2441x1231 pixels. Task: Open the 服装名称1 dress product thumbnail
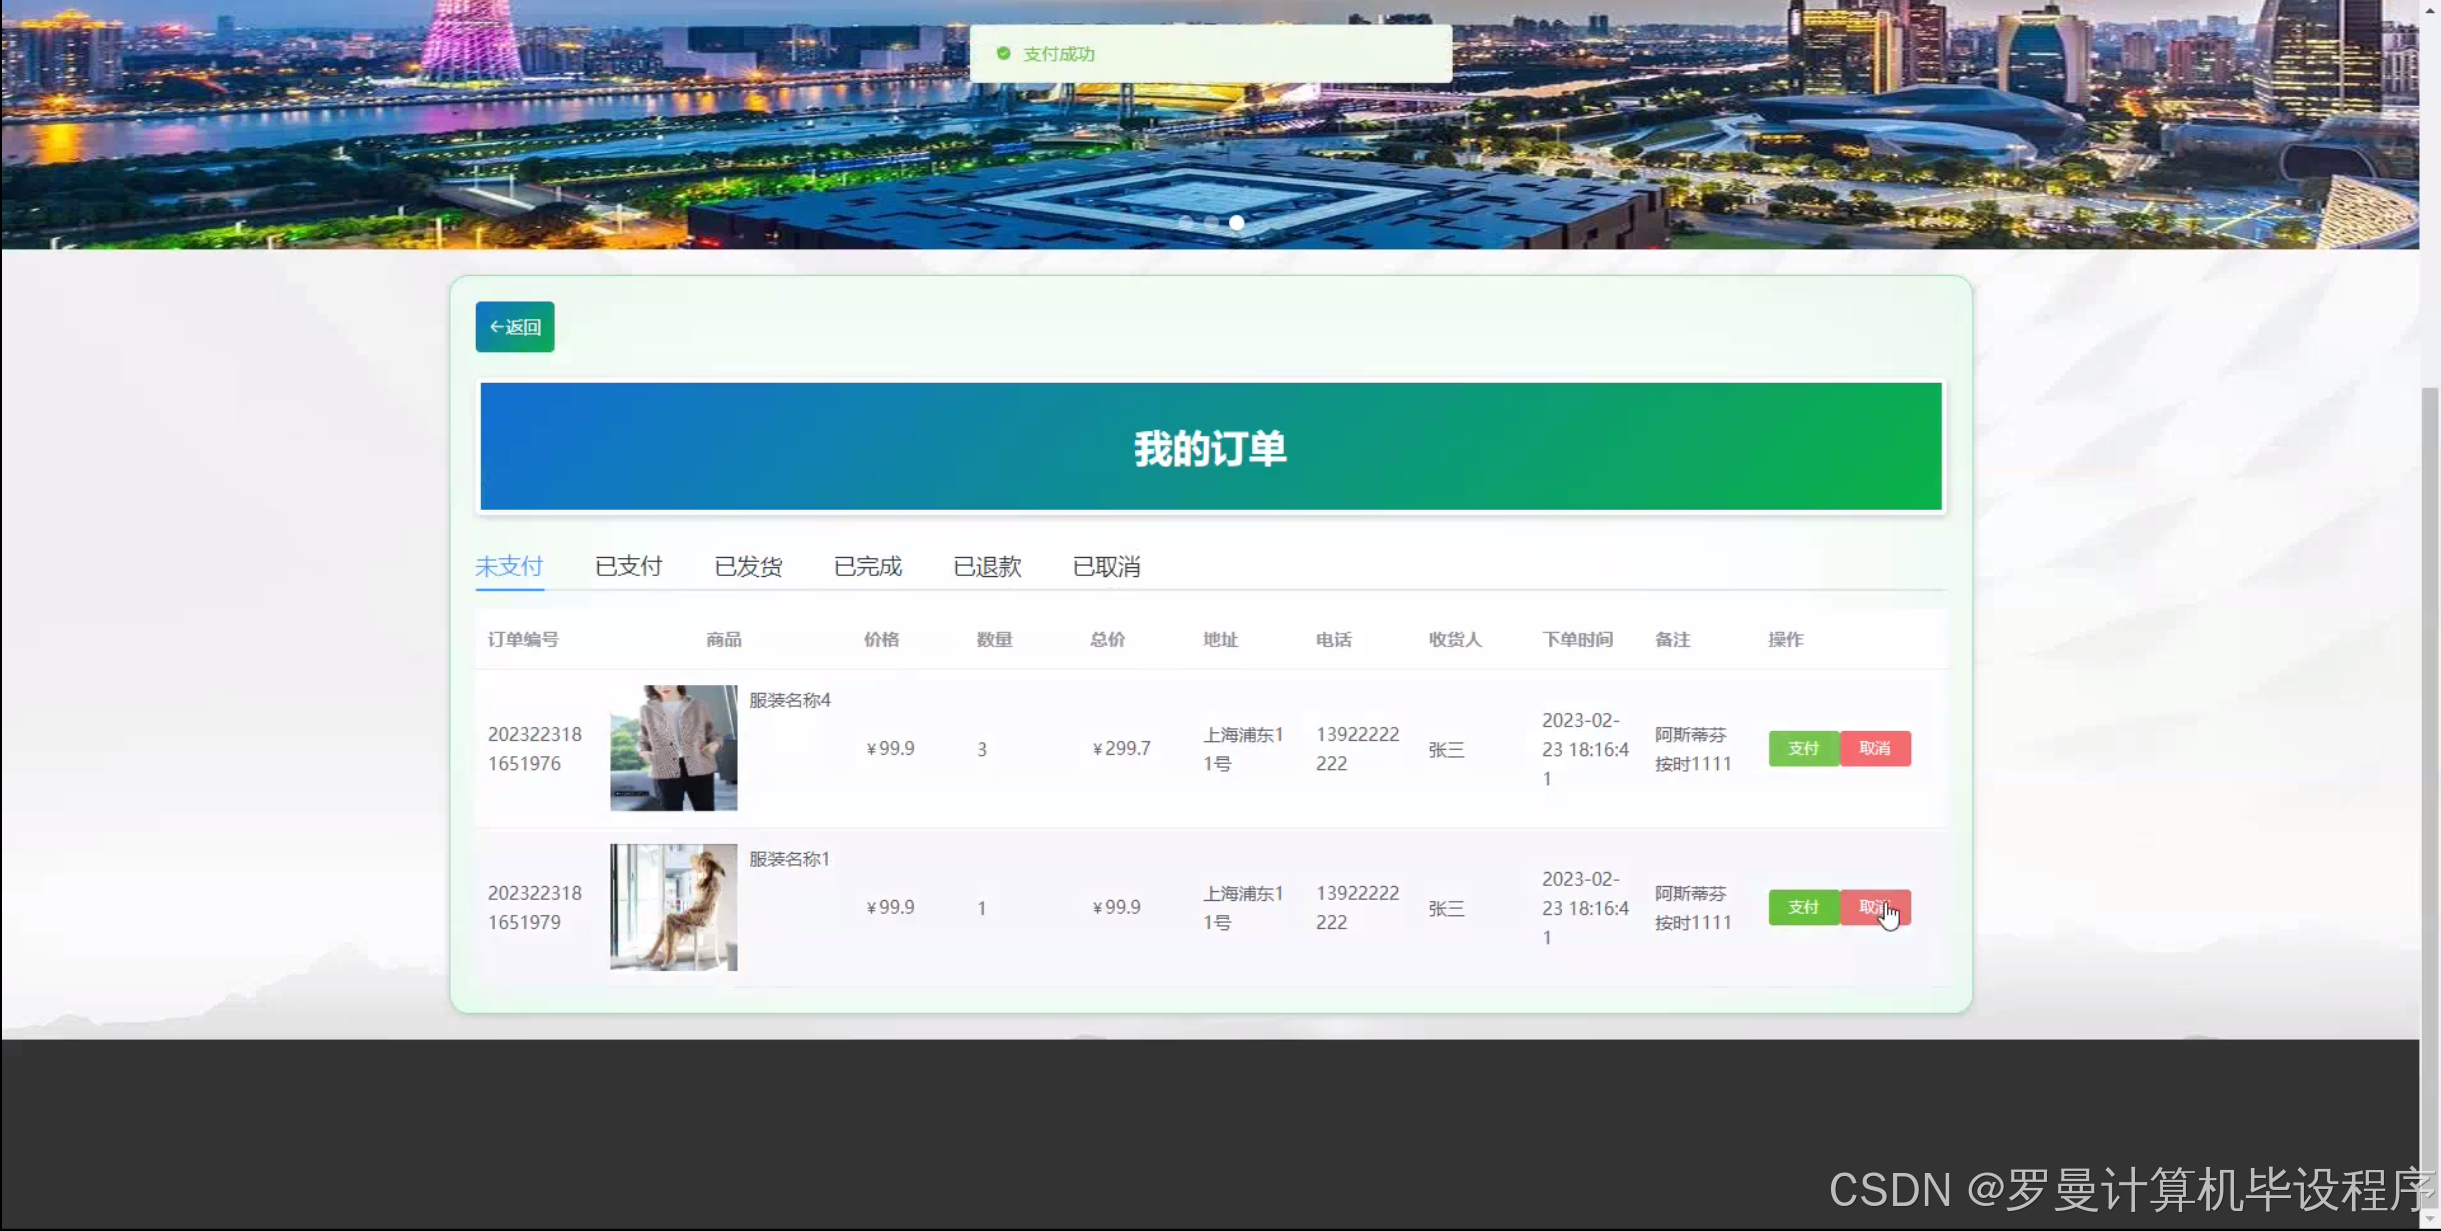[x=673, y=907]
